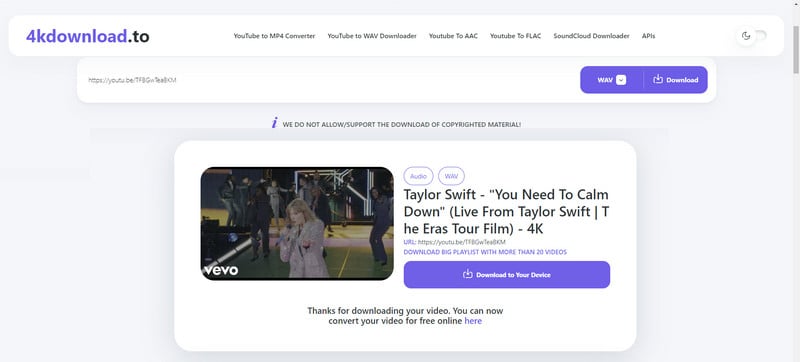Click the moon icon in header
The image size is (800, 362).
pyautogui.click(x=746, y=36)
